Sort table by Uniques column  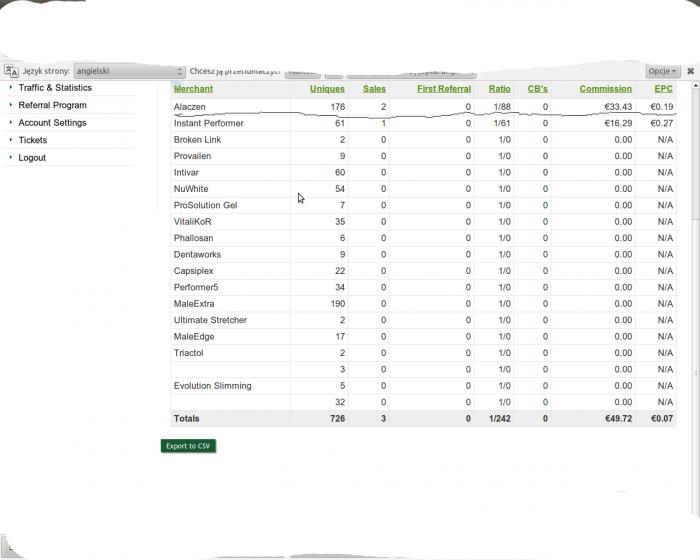[x=327, y=89]
